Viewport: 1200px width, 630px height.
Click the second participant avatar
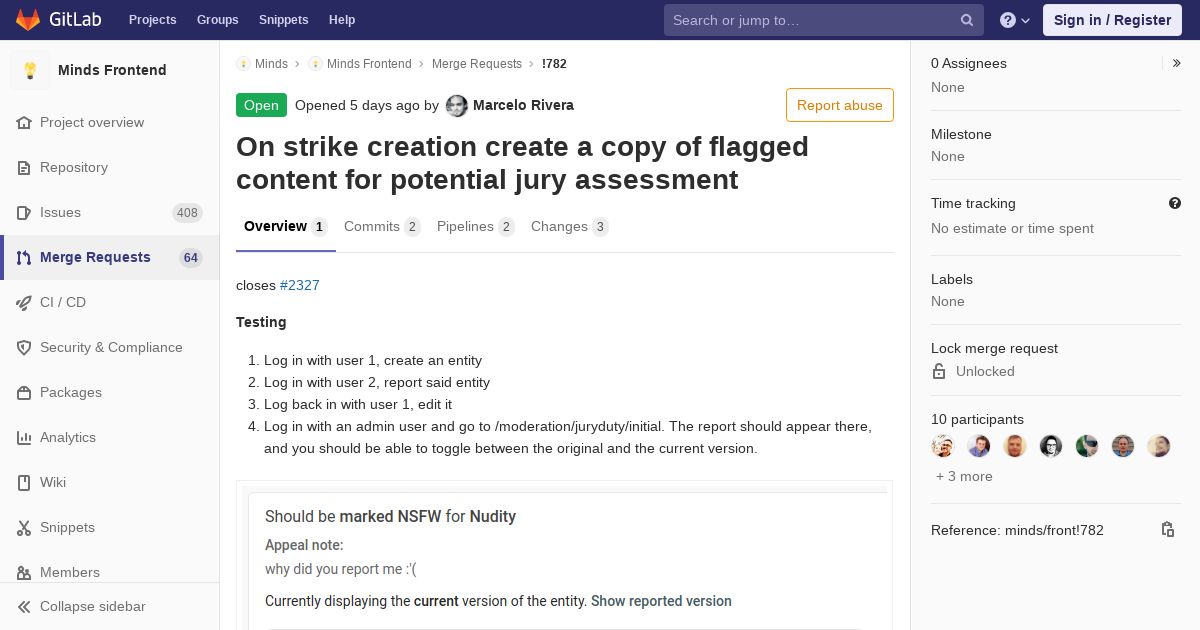click(x=979, y=446)
